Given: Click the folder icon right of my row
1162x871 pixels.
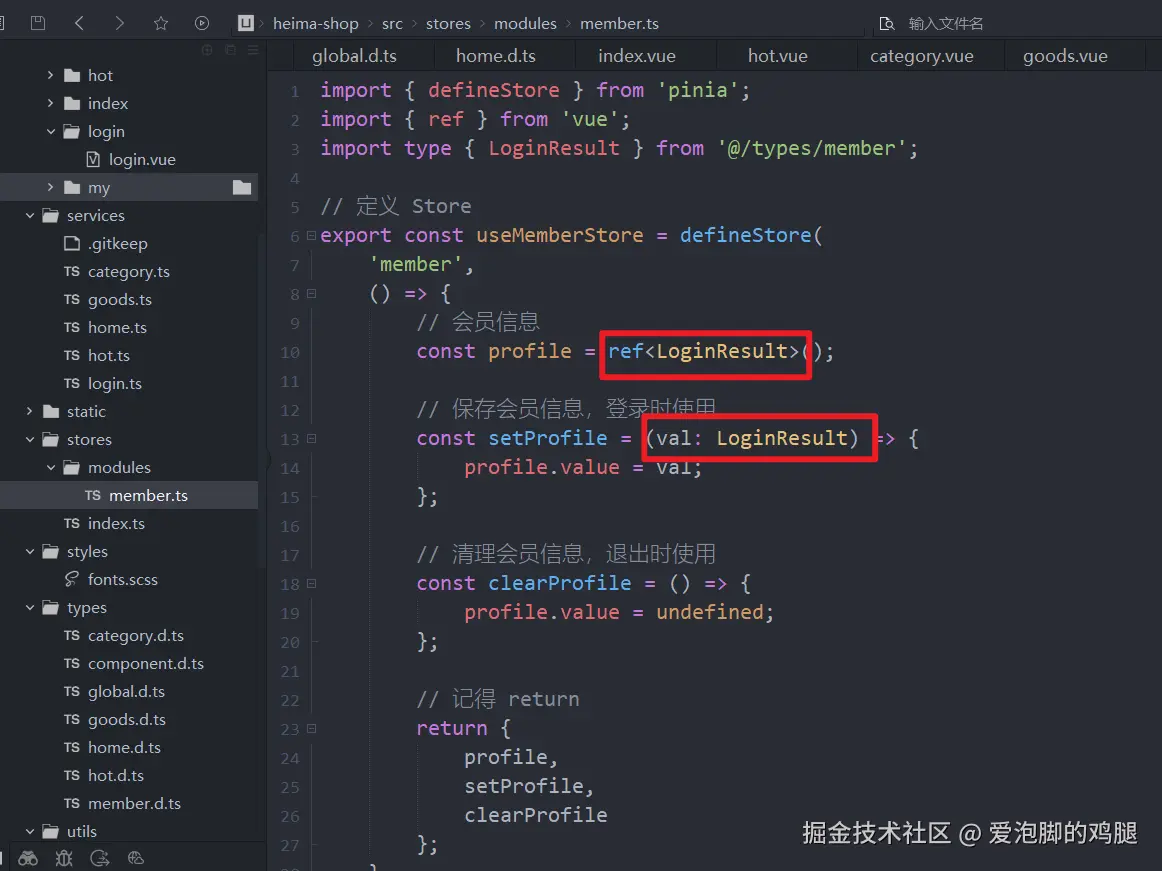Looking at the screenshot, I should point(242,188).
